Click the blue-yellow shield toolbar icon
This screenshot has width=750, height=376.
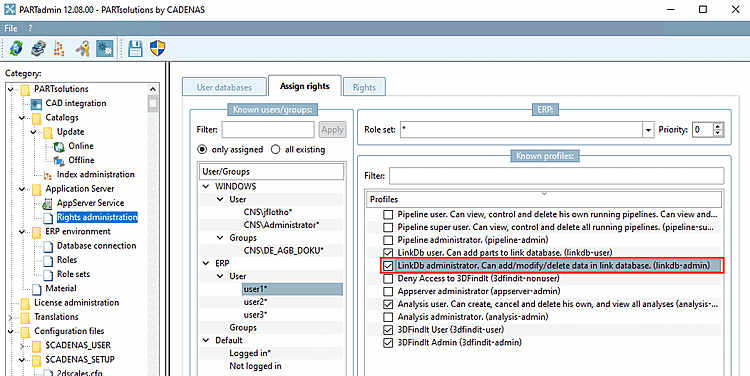(x=157, y=48)
